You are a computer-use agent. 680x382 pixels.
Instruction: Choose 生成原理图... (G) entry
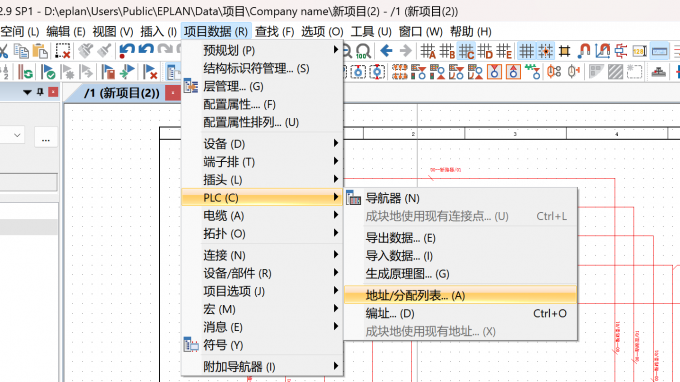pyautogui.click(x=461, y=274)
